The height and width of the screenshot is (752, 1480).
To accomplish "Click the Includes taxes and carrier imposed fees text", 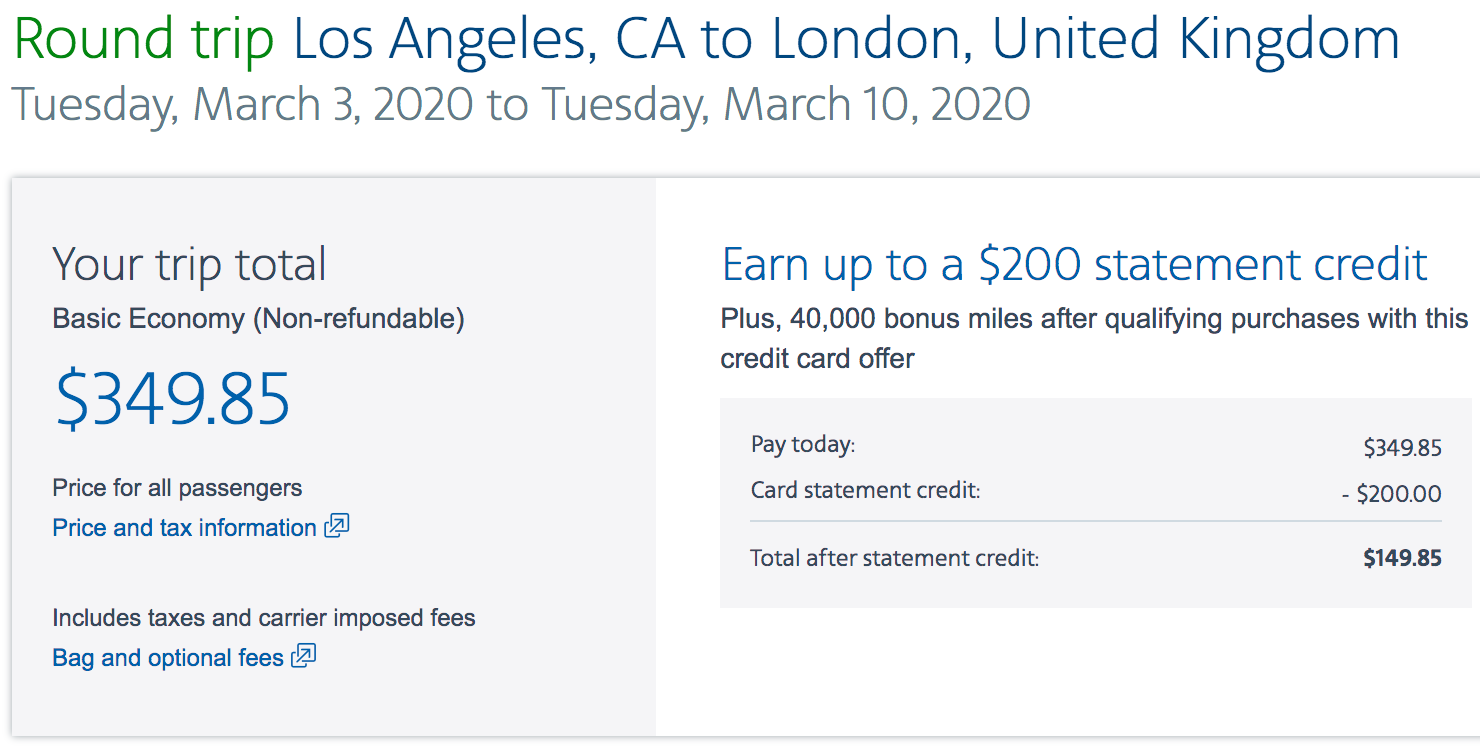I will (264, 618).
